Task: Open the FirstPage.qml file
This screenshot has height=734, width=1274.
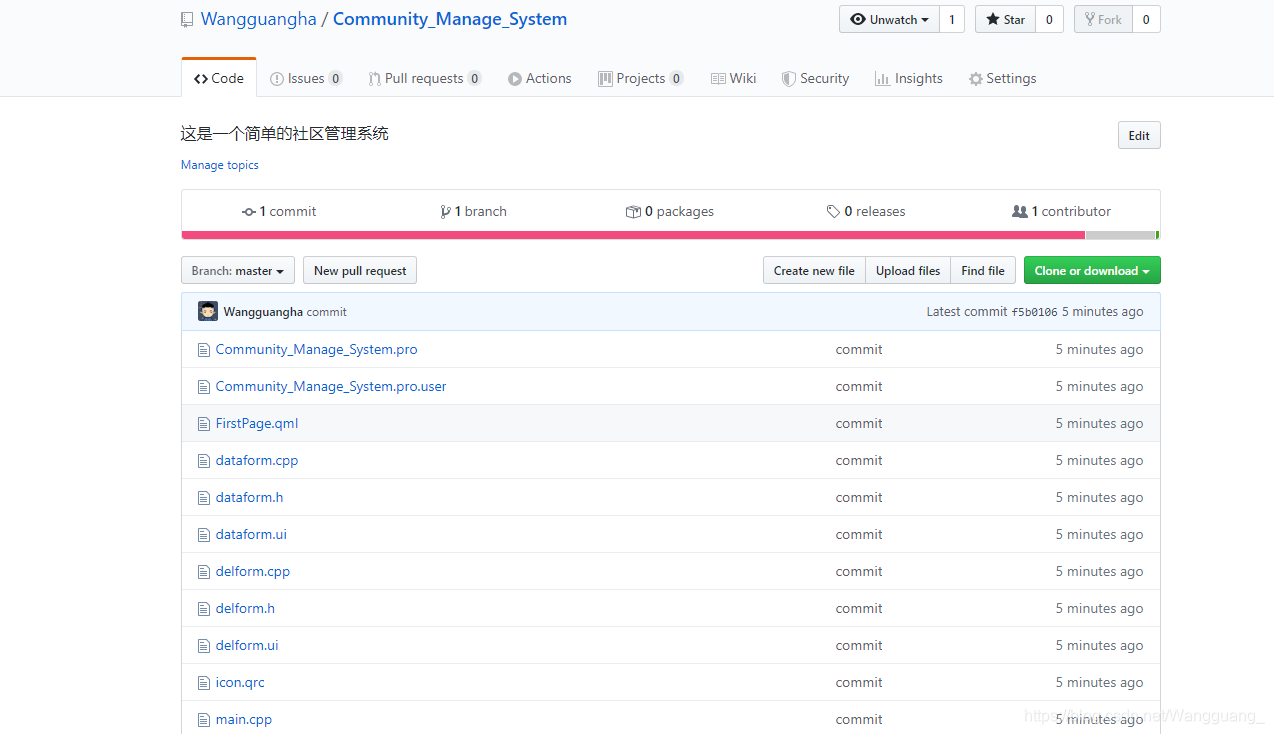Action: 257,424
